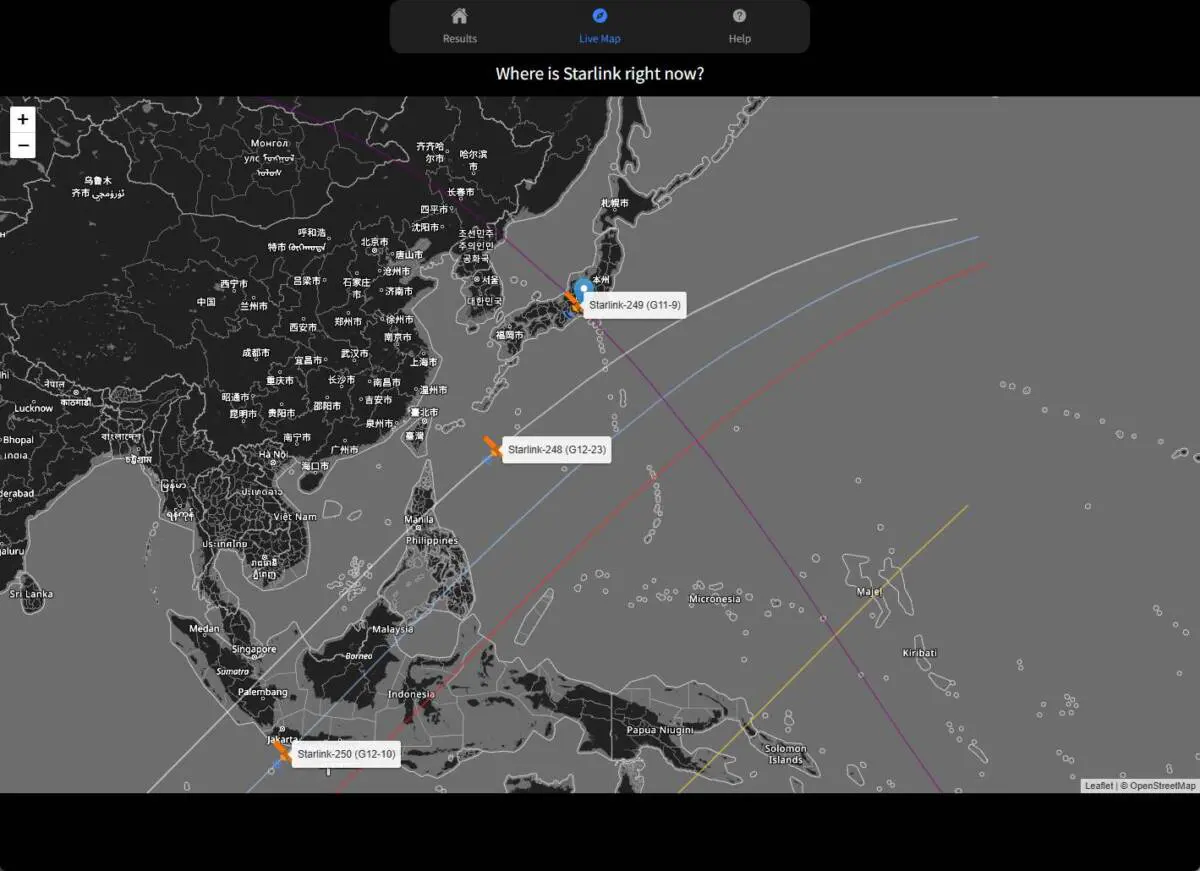Click the Borneo map label
The image size is (1200, 871).
[x=359, y=656]
